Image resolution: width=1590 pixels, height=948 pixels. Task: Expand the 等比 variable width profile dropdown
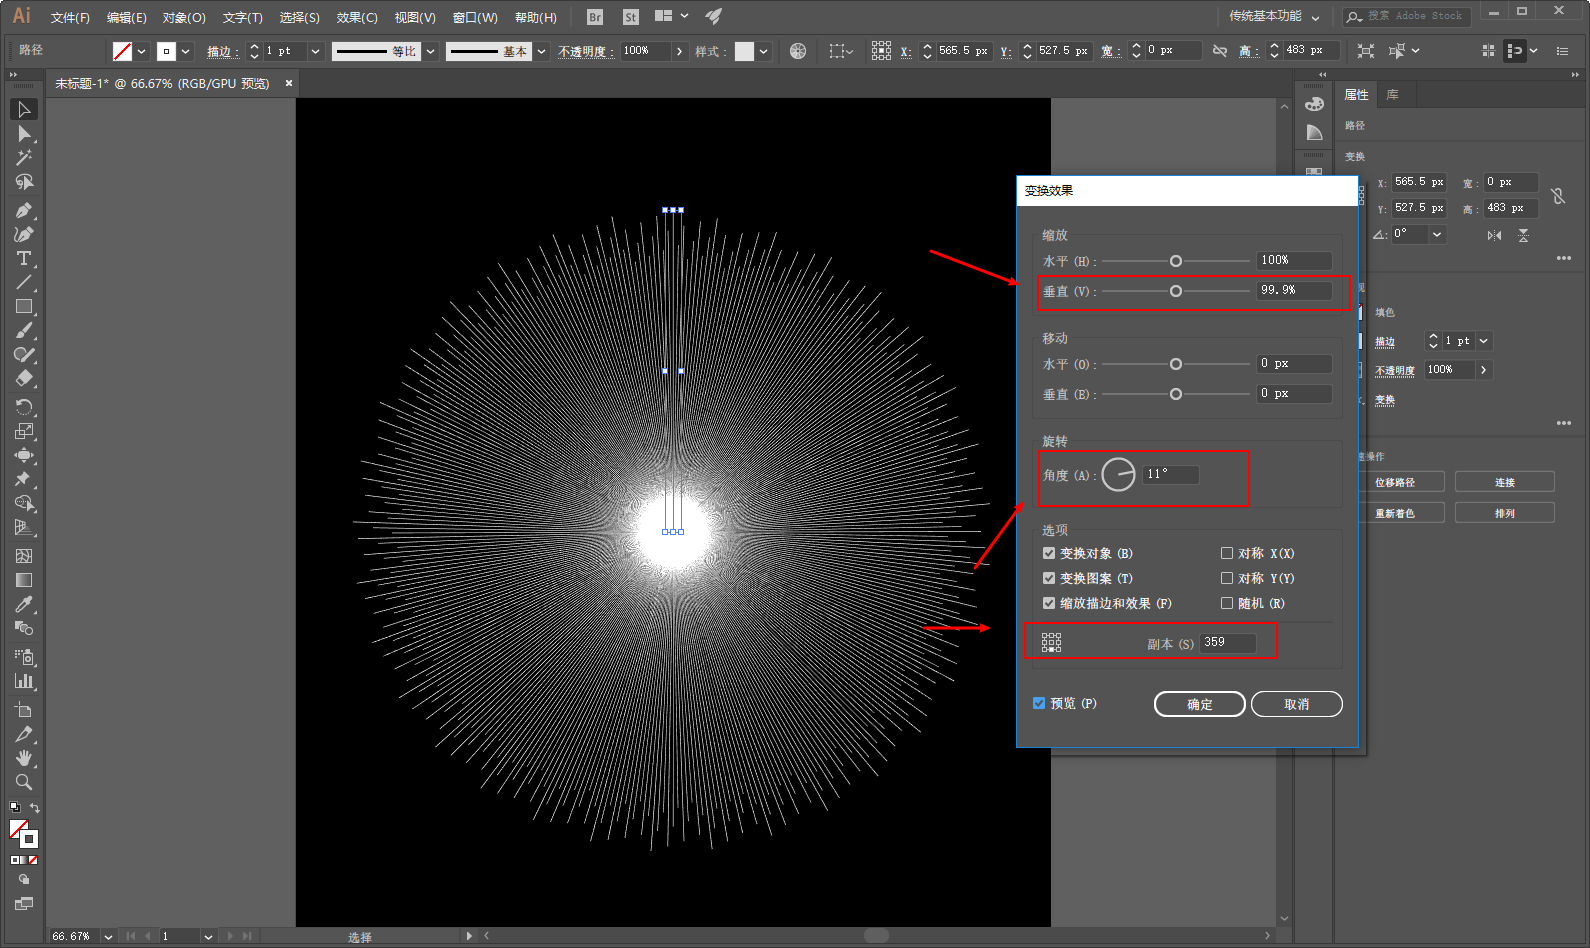click(x=431, y=51)
